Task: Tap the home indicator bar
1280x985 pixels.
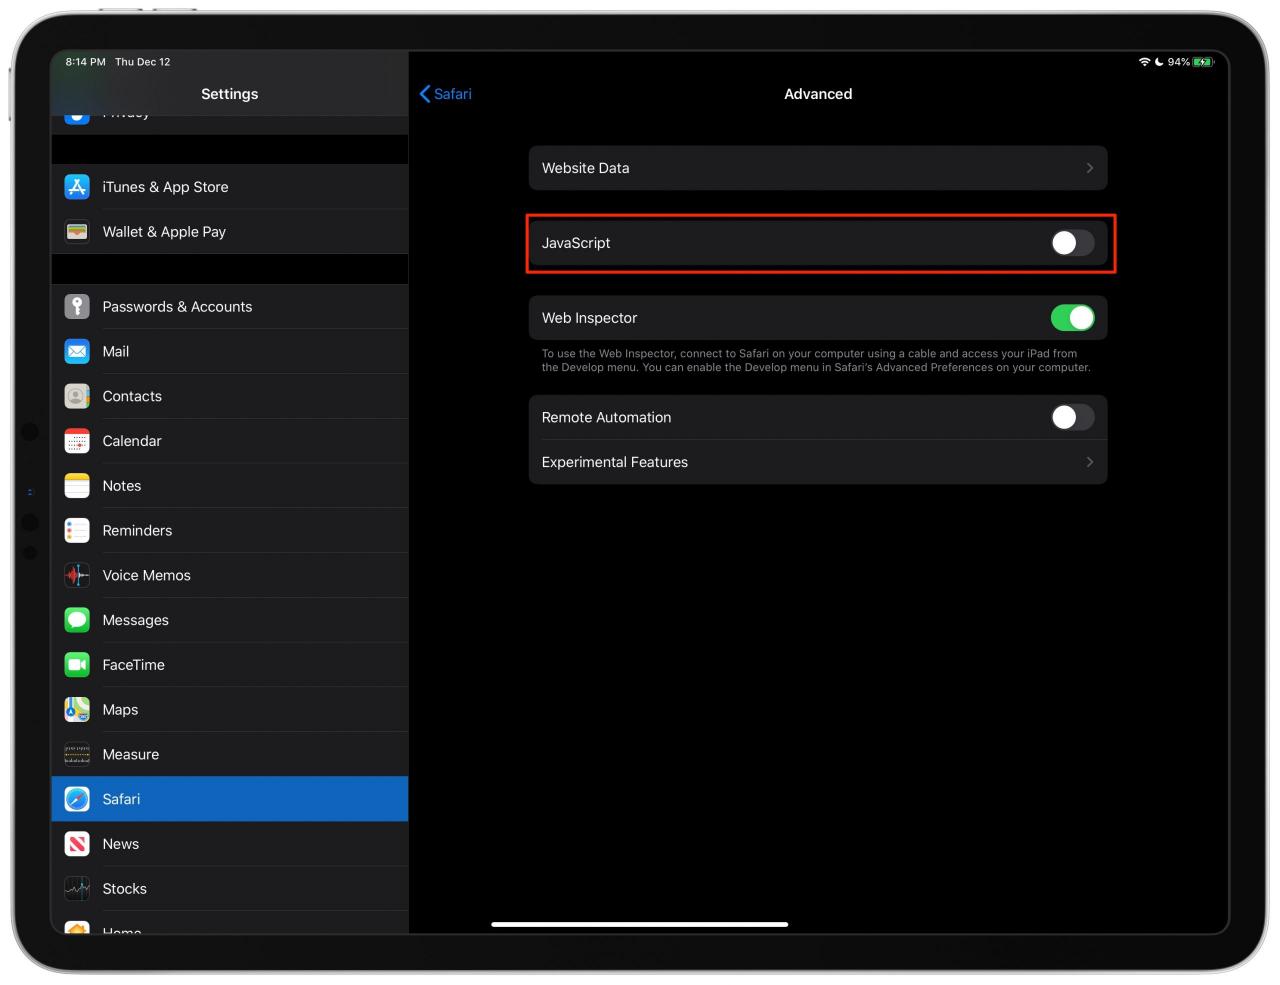Action: [x=640, y=924]
